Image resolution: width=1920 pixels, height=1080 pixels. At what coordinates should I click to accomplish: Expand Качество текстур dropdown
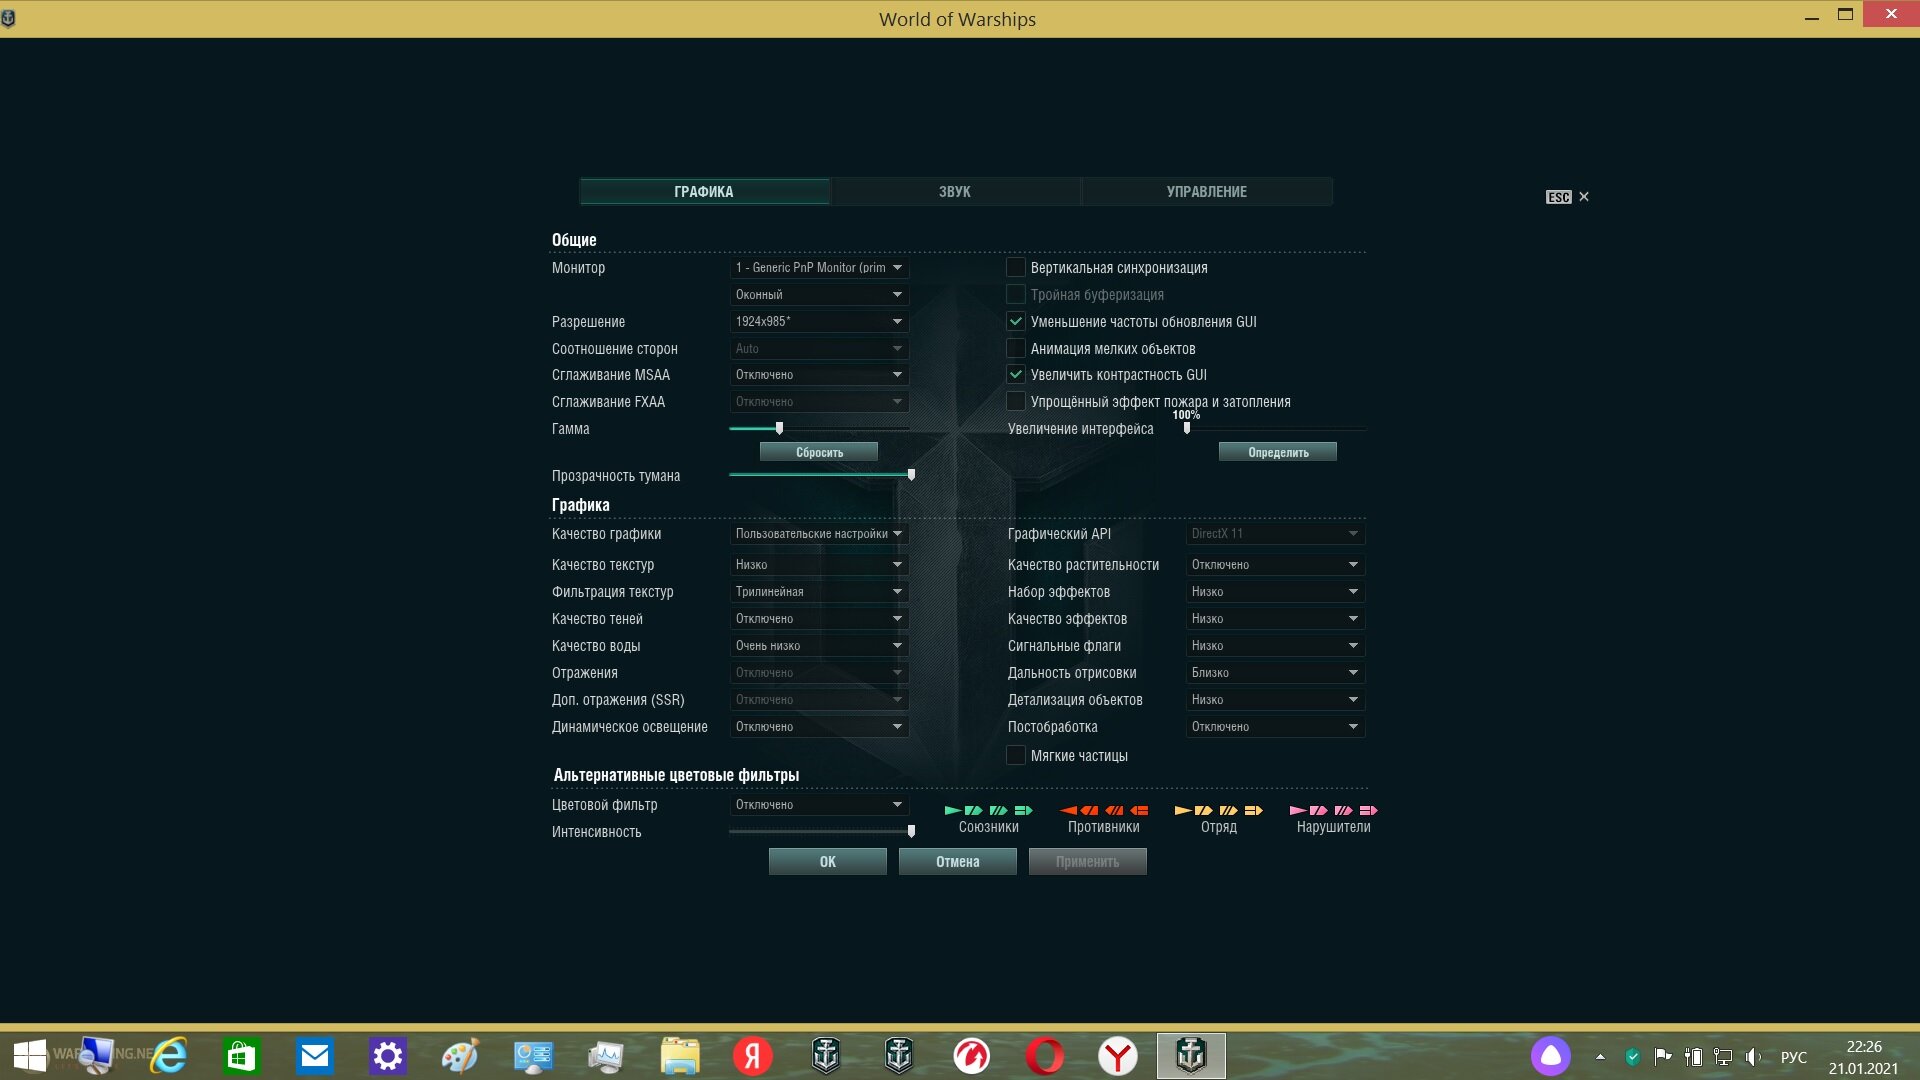[x=819, y=565]
